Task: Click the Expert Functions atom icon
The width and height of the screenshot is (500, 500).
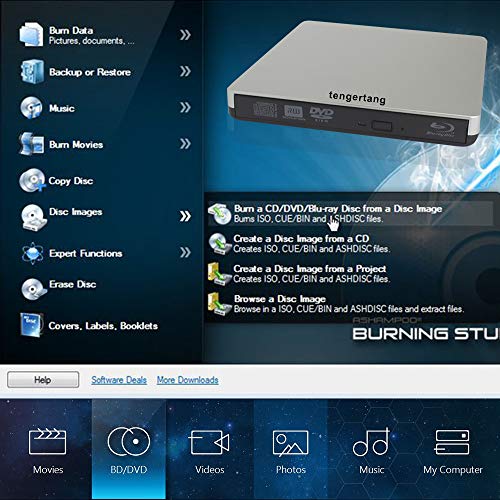Action: (x=32, y=253)
